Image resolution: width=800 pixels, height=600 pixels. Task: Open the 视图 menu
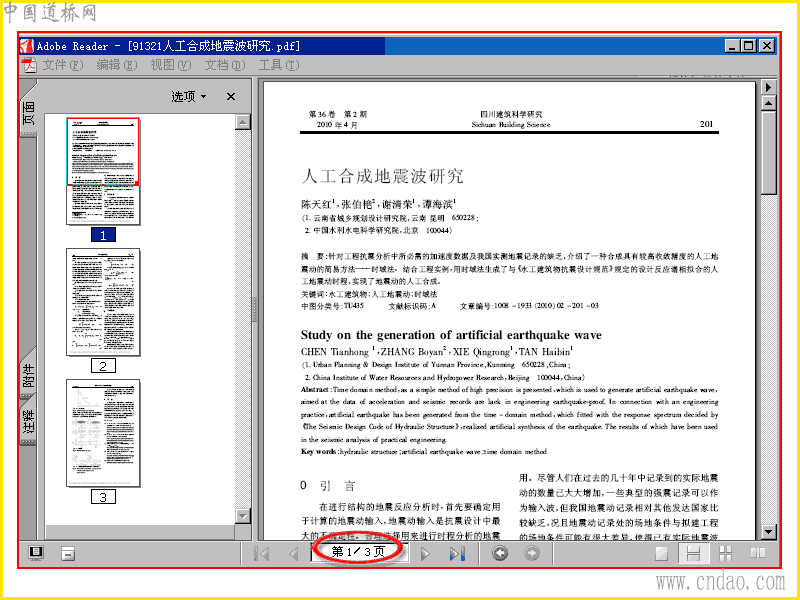tap(170, 65)
